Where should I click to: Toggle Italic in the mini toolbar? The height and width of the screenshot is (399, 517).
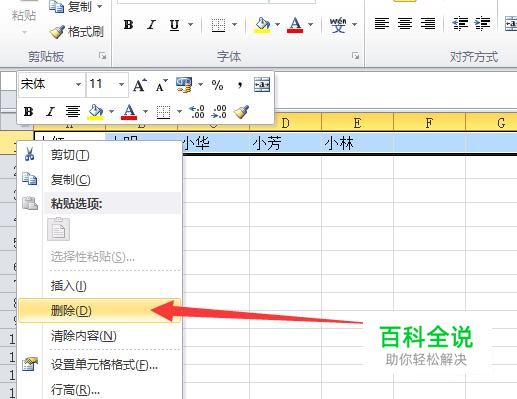click(50, 112)
